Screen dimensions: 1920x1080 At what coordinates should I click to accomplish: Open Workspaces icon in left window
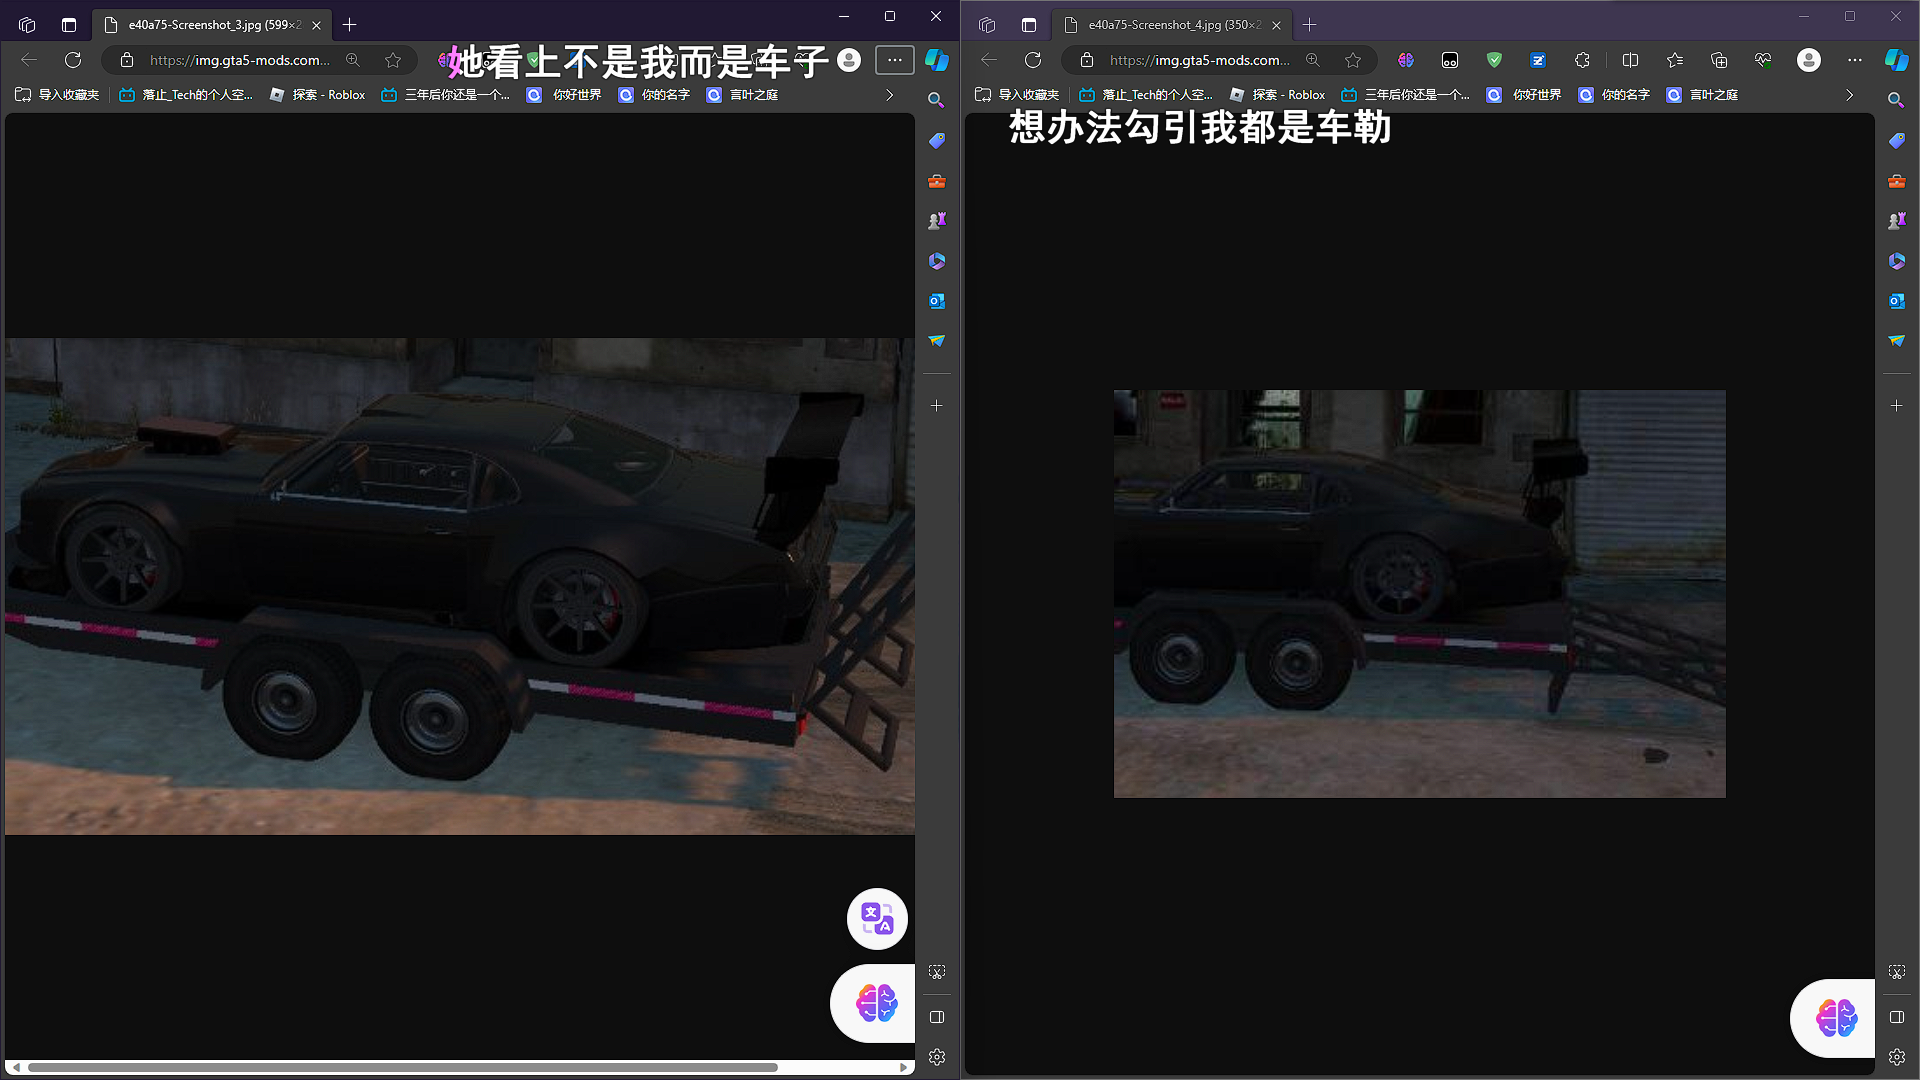(27, 25)
